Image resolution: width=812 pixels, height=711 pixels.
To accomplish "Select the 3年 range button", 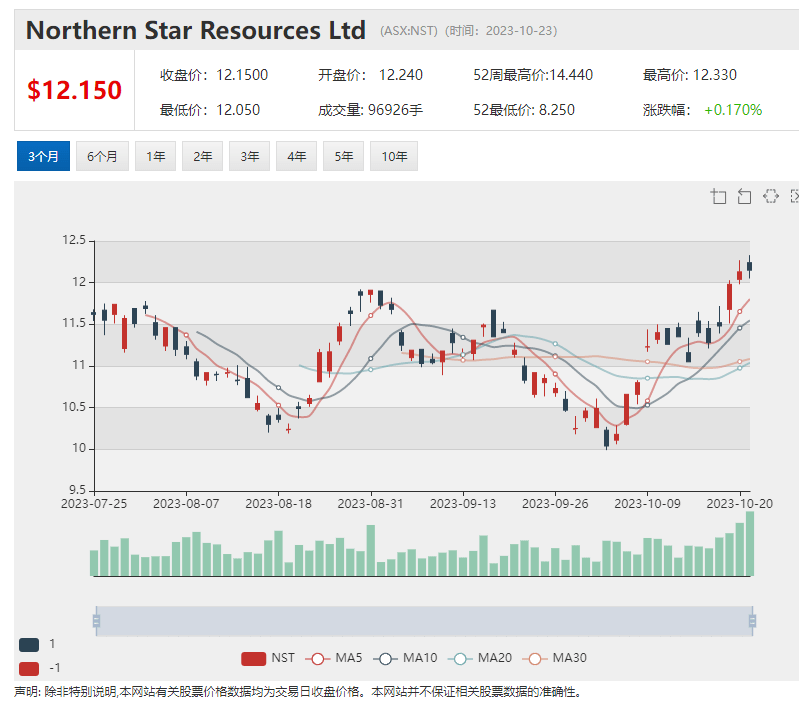I will click(x=250, y=156).
